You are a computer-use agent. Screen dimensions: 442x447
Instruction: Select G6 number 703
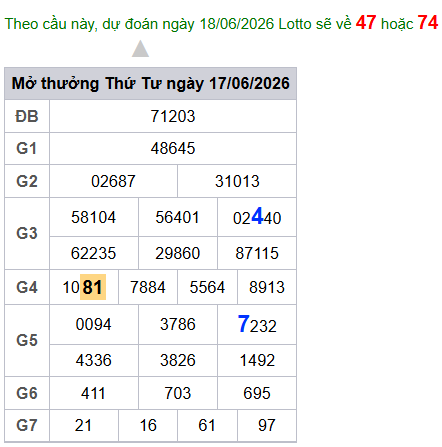178,393
